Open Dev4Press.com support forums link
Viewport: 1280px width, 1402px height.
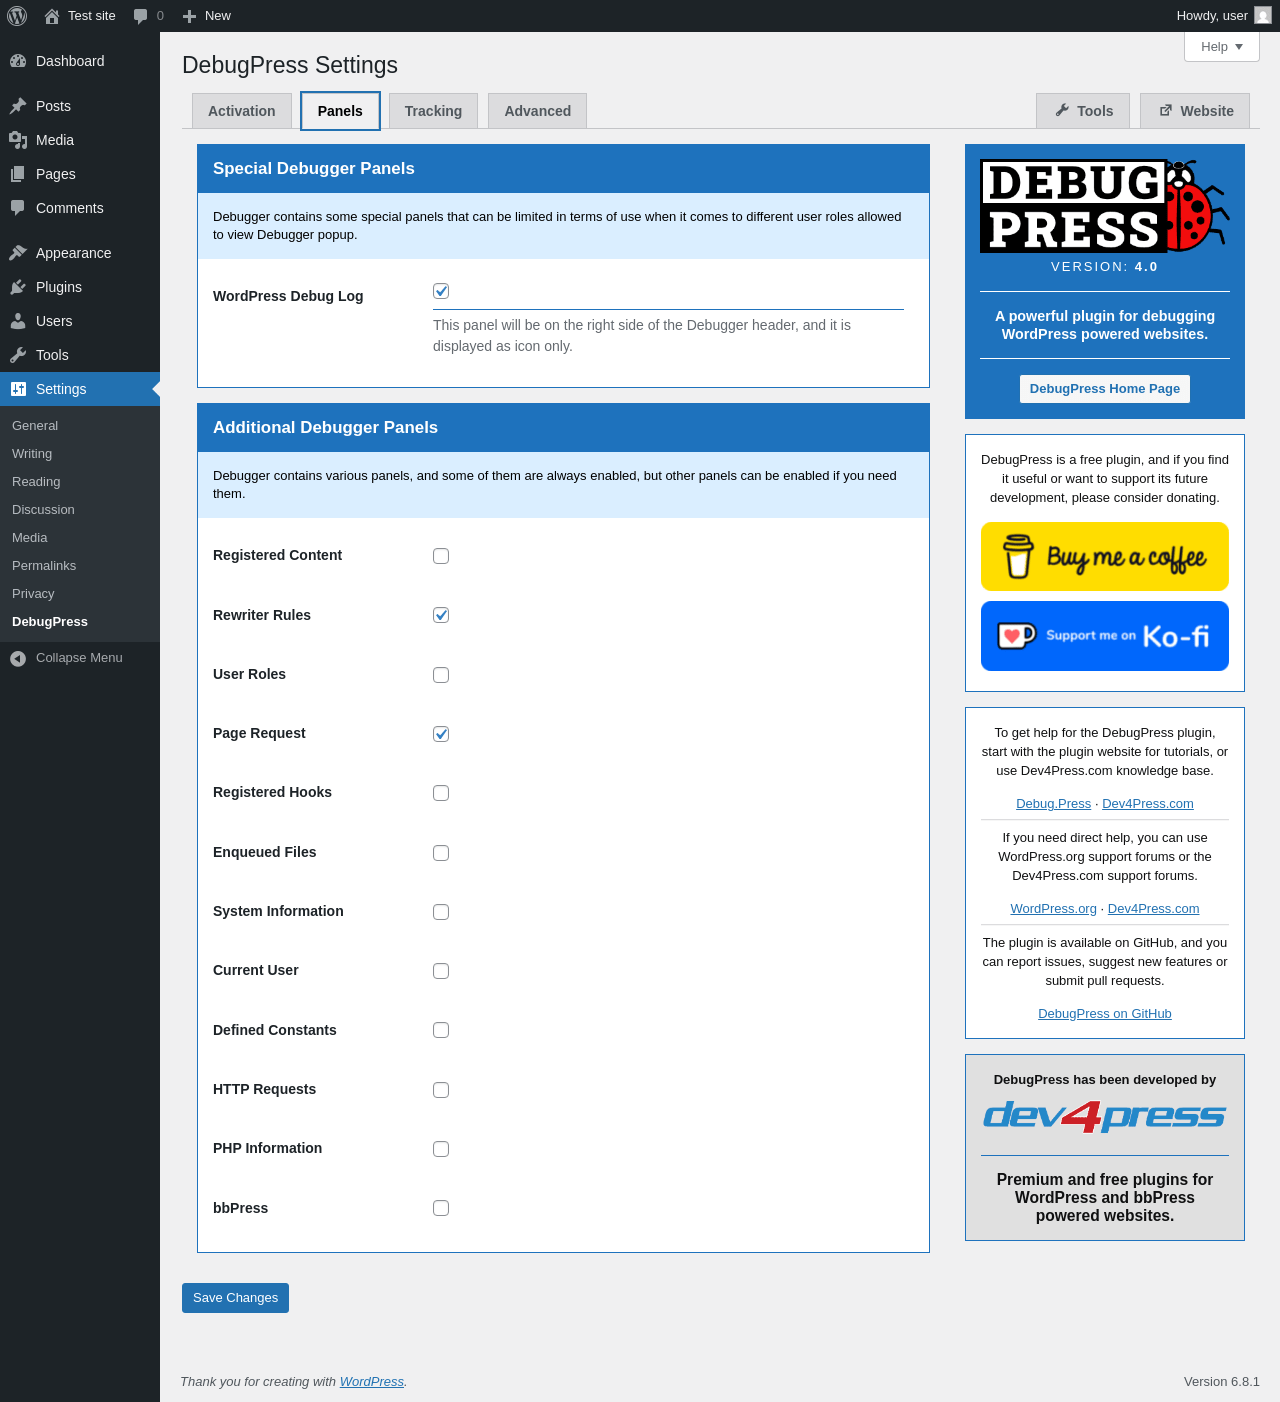pyautogui.click(x=1153, y=909)
